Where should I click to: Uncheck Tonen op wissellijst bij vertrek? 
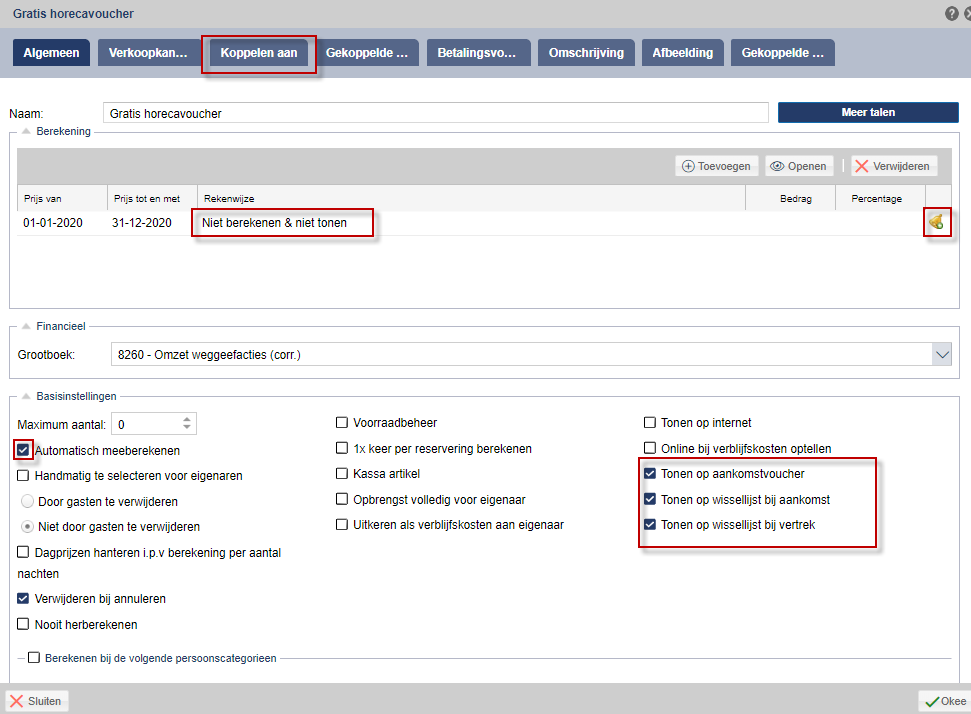click(650, 524)
